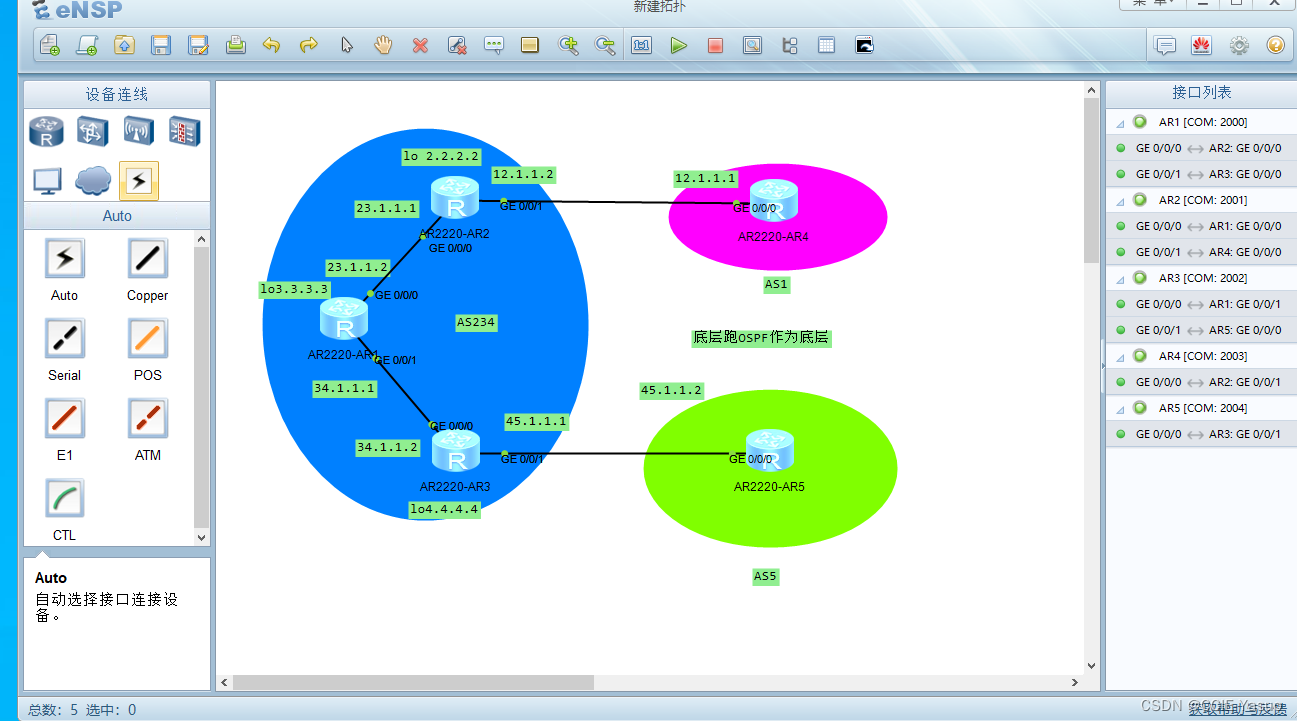Collapse AR1 [COM: 2000] interface group
Viewport: 1297px width, 721px height.
(1120, 123)
